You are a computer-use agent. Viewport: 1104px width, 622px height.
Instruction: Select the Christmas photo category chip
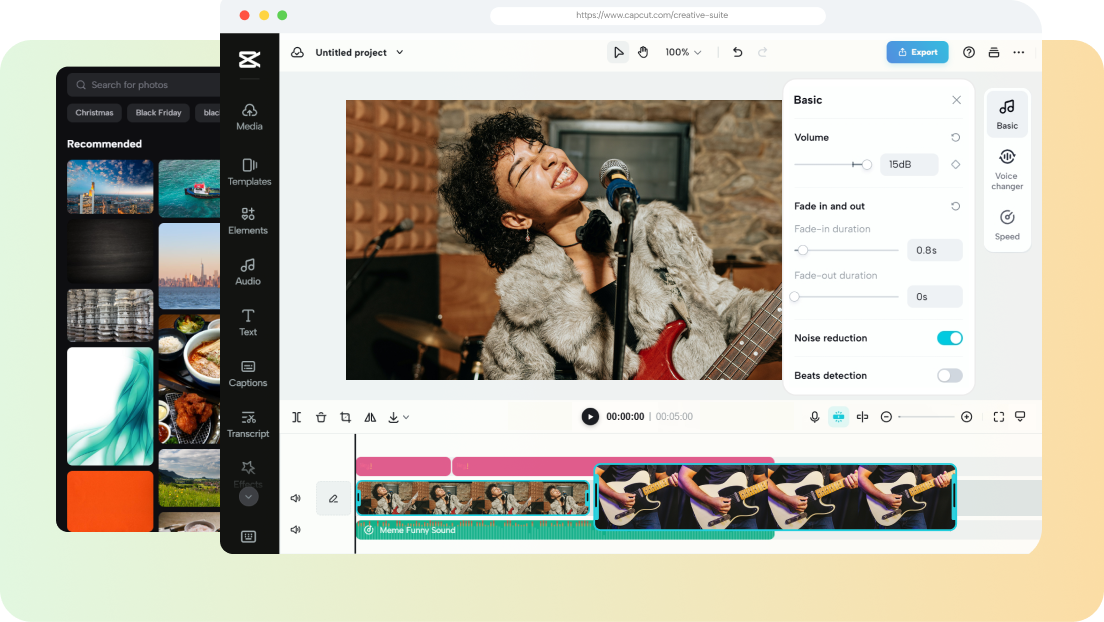(94, 113)
